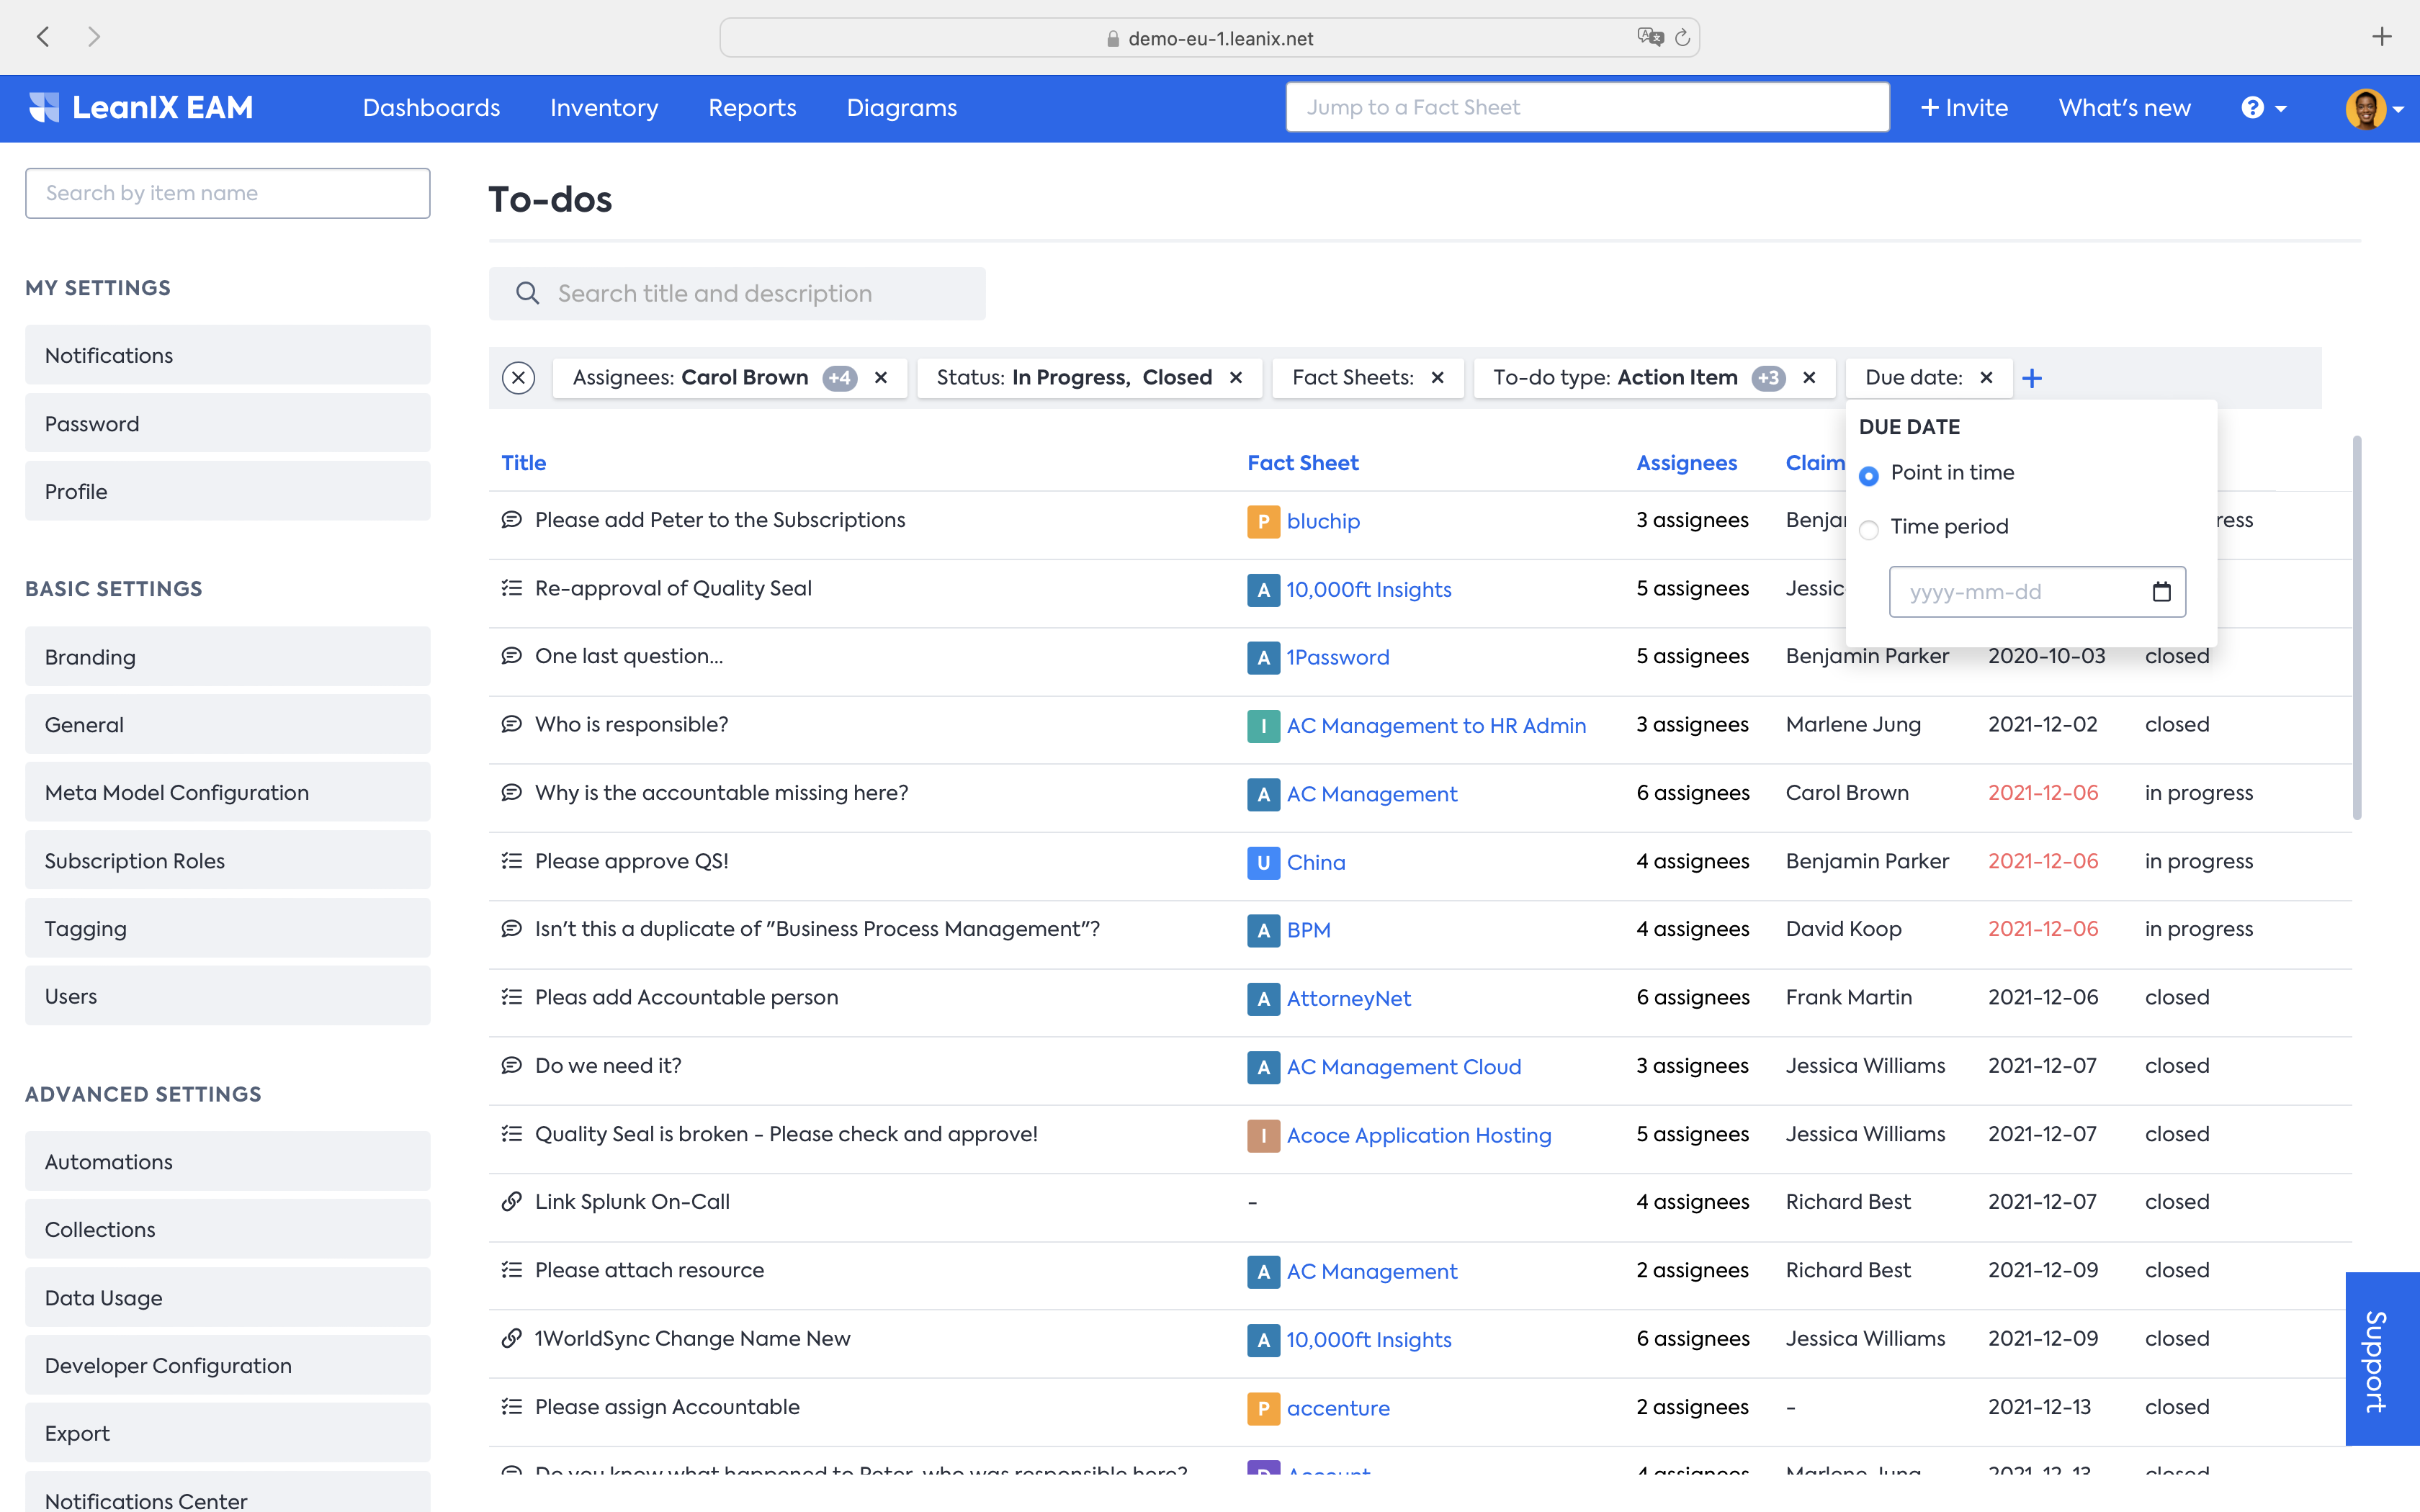Open the user avatar account menu
Viewport: 2420px width, 1512px height.
click(x=2374, y=108)
